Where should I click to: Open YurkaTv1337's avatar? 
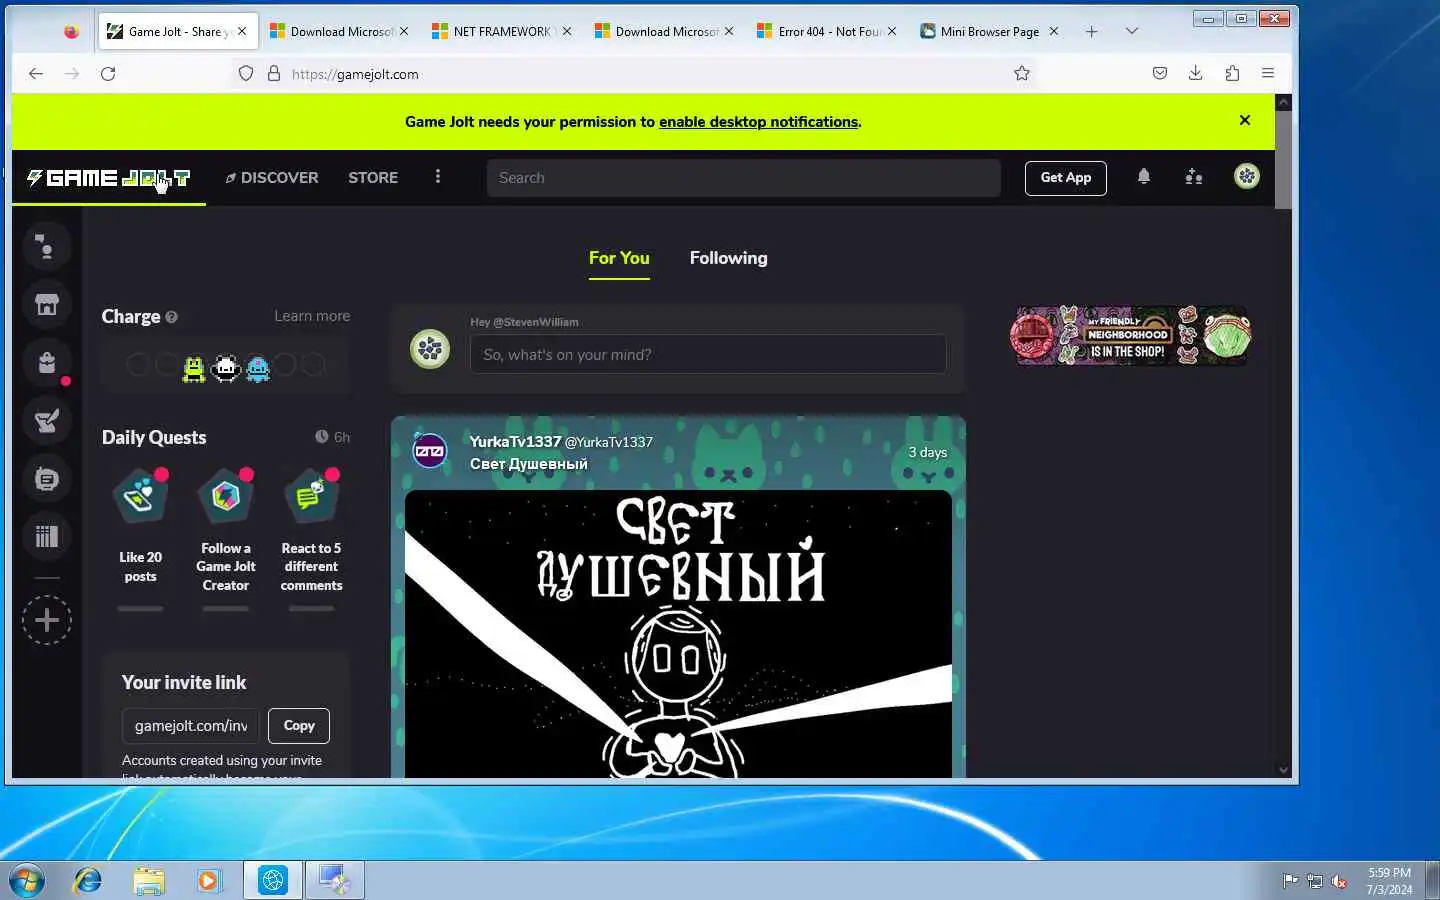click(x=430, y=451)
